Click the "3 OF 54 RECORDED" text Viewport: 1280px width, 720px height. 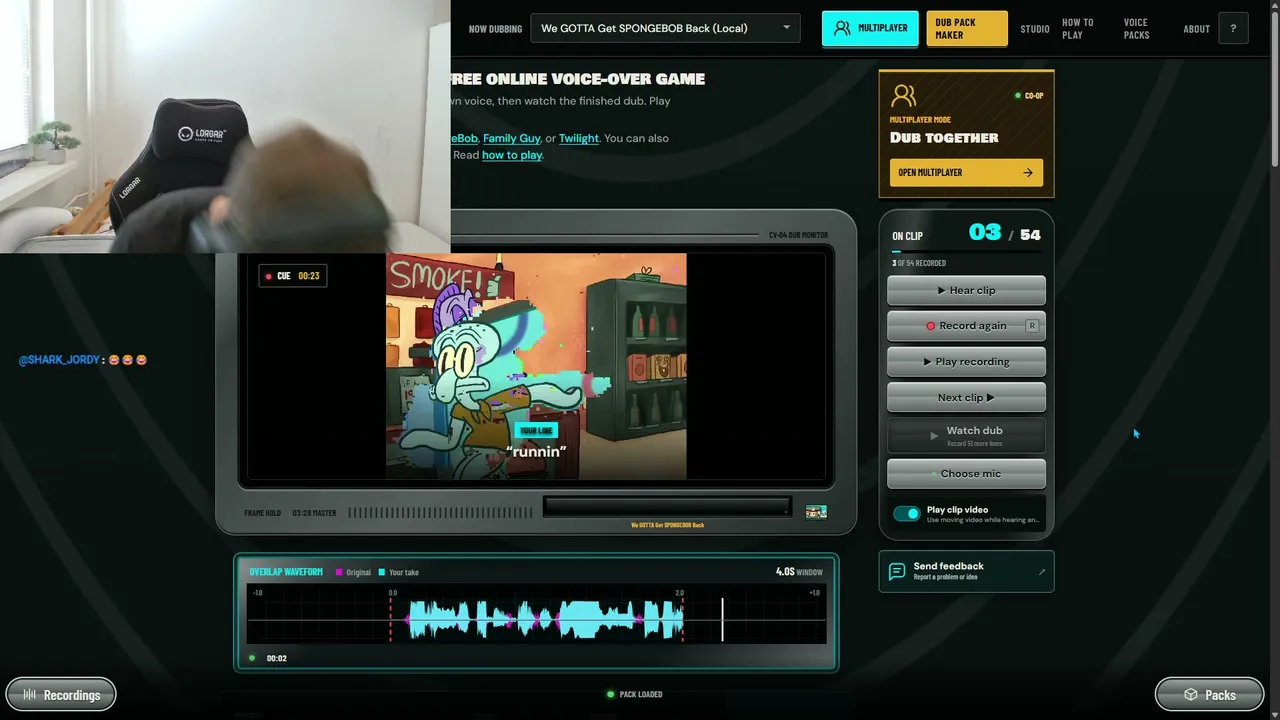click(919, 263)
